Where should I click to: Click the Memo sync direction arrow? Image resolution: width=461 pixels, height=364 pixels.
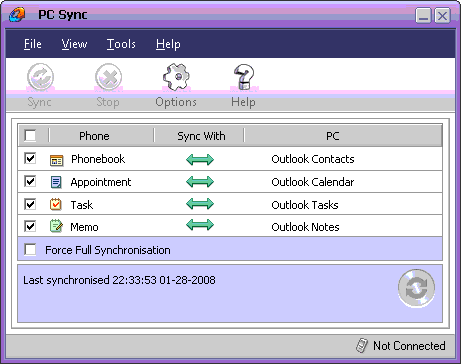[x=200, y=225]
